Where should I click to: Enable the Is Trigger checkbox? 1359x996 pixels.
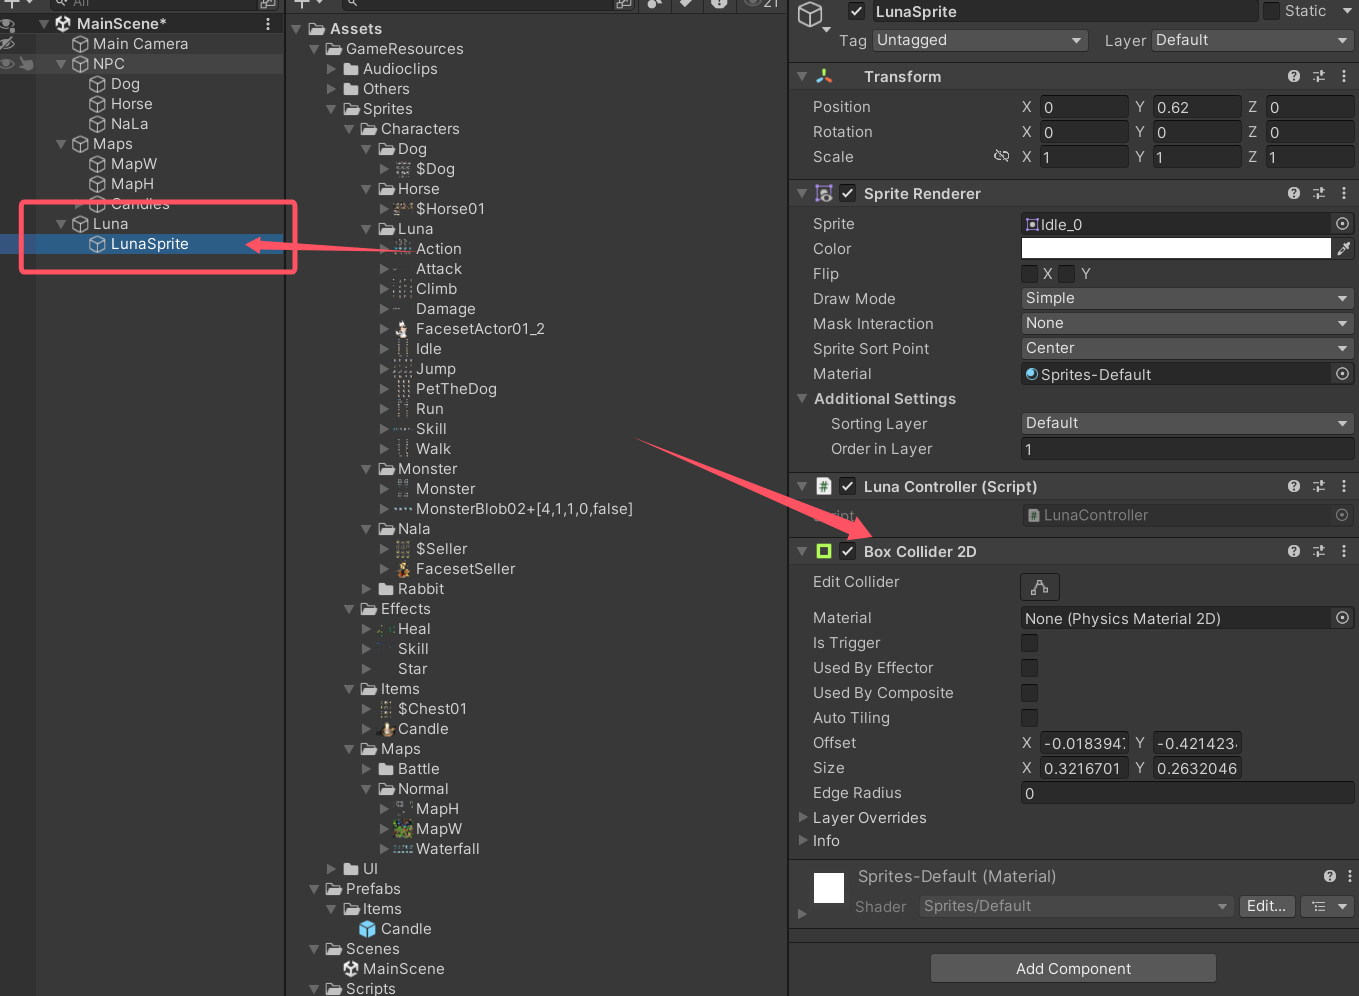[x=1030, y=643]
